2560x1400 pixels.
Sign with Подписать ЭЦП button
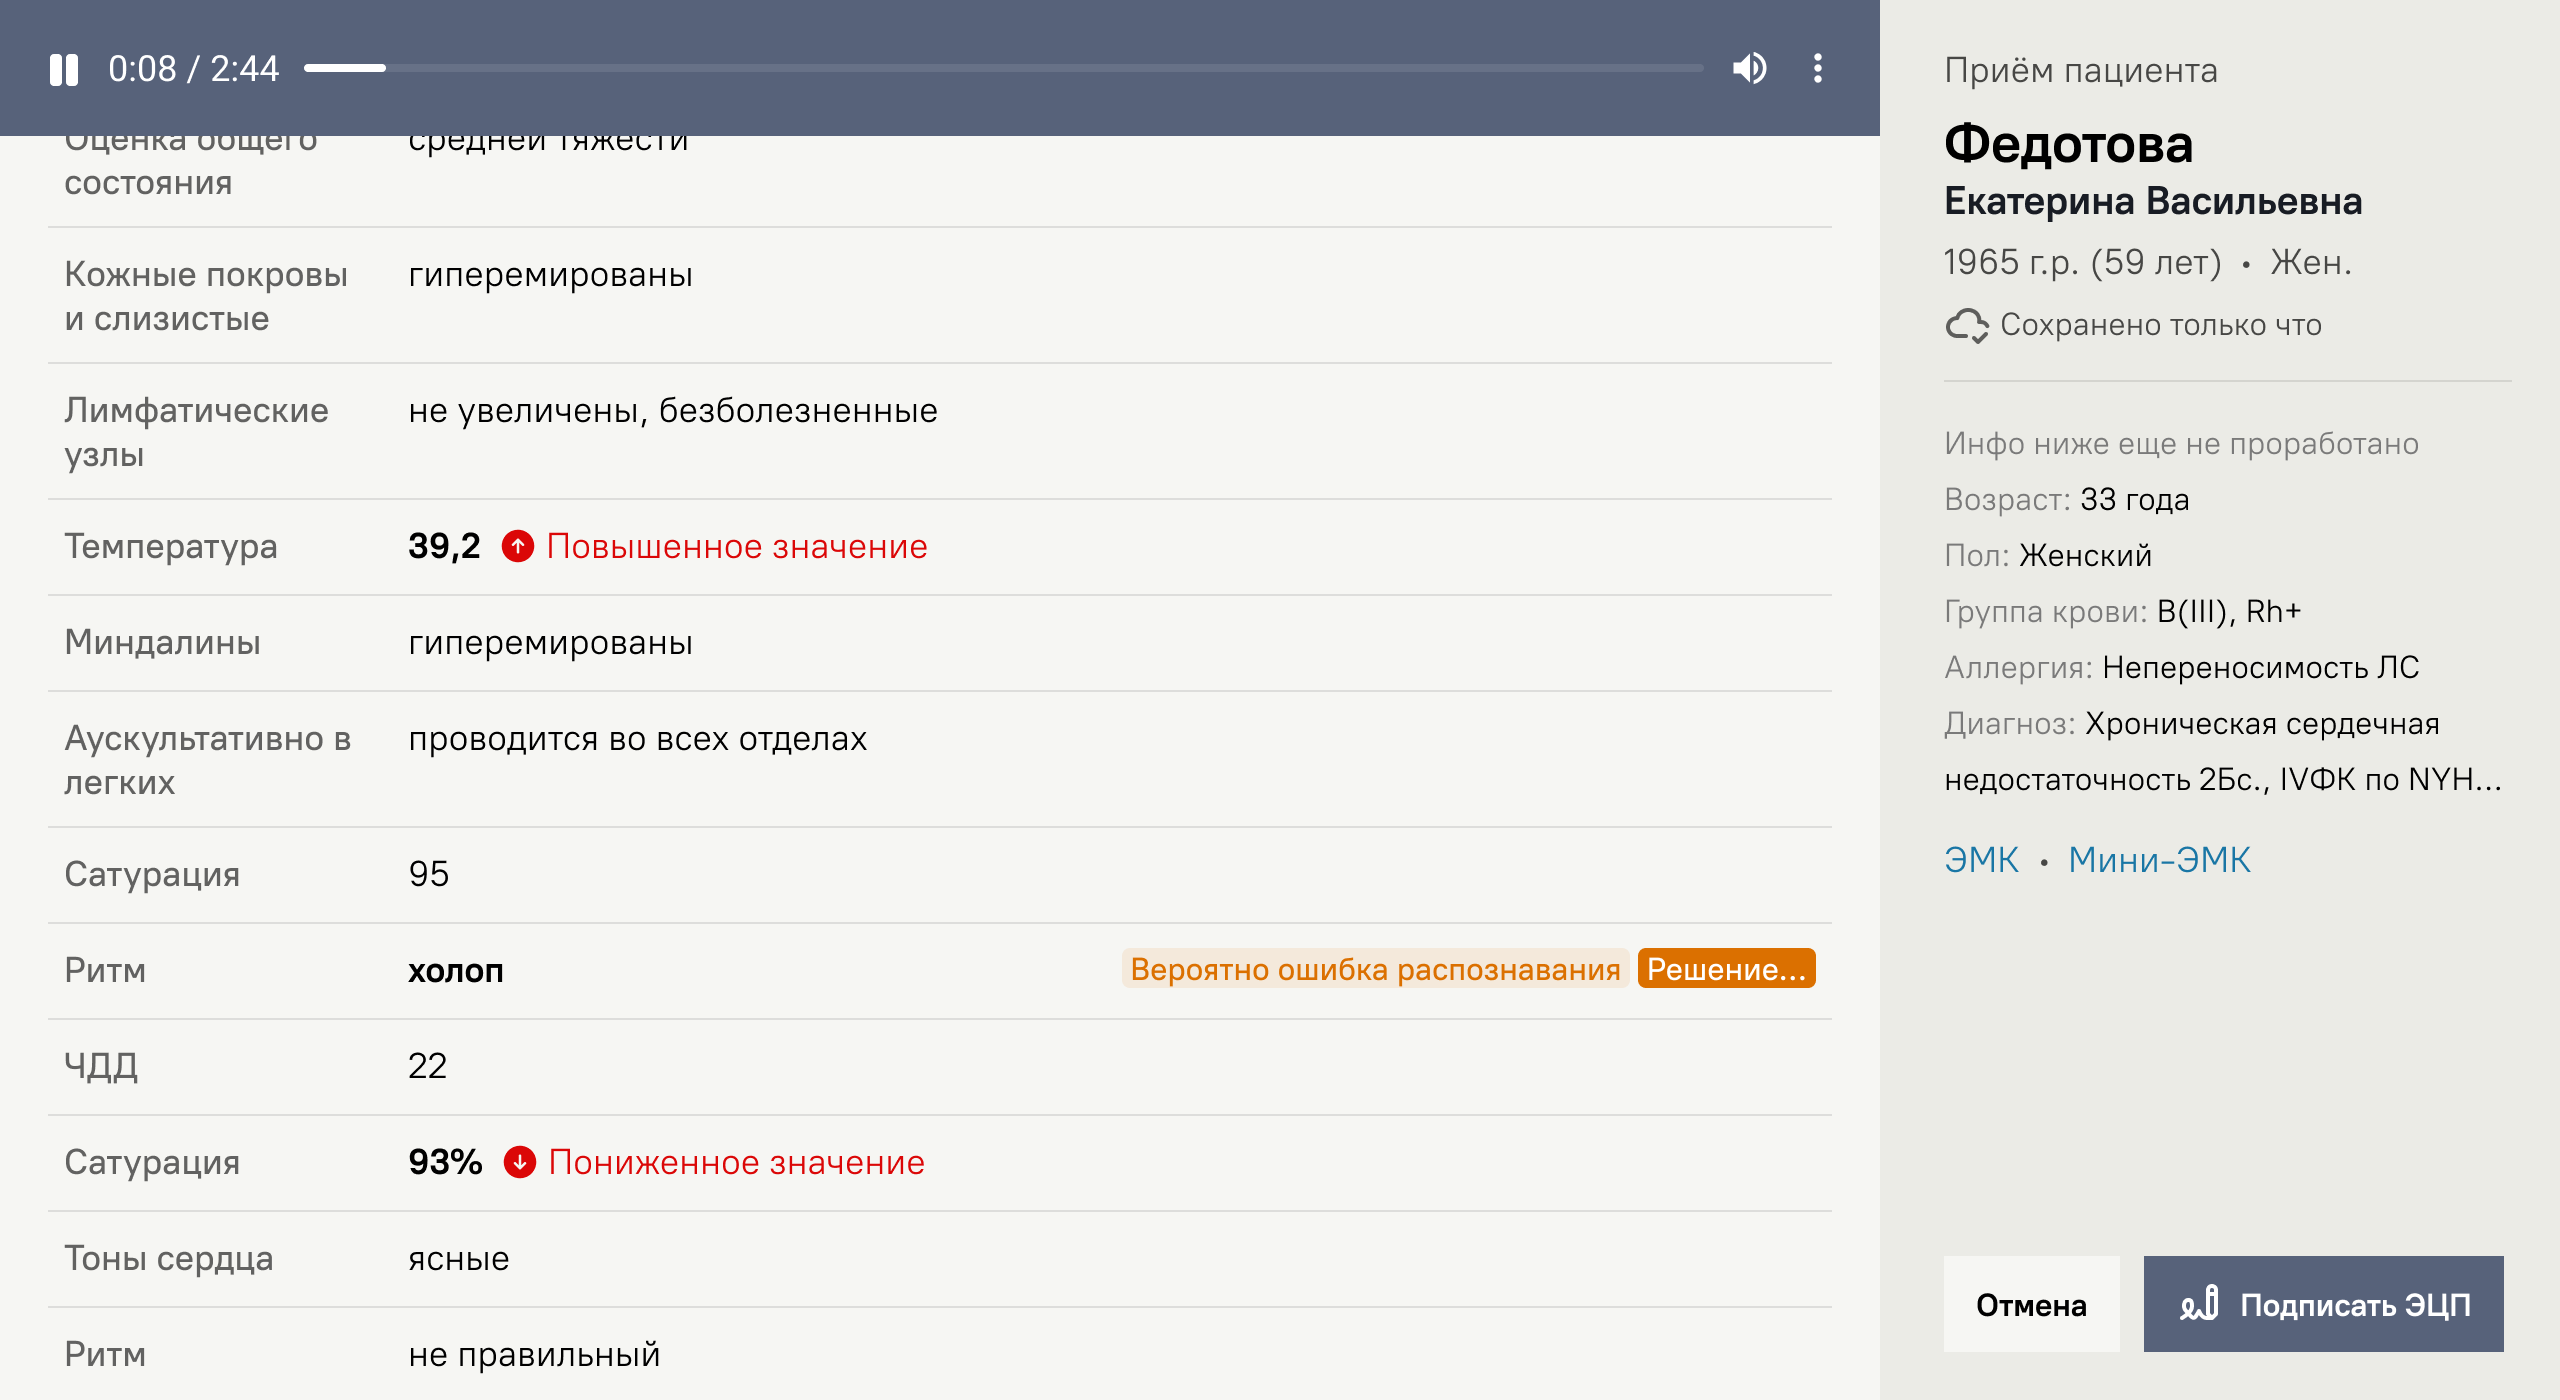pyautogui.click(x=2324, y=1304)
